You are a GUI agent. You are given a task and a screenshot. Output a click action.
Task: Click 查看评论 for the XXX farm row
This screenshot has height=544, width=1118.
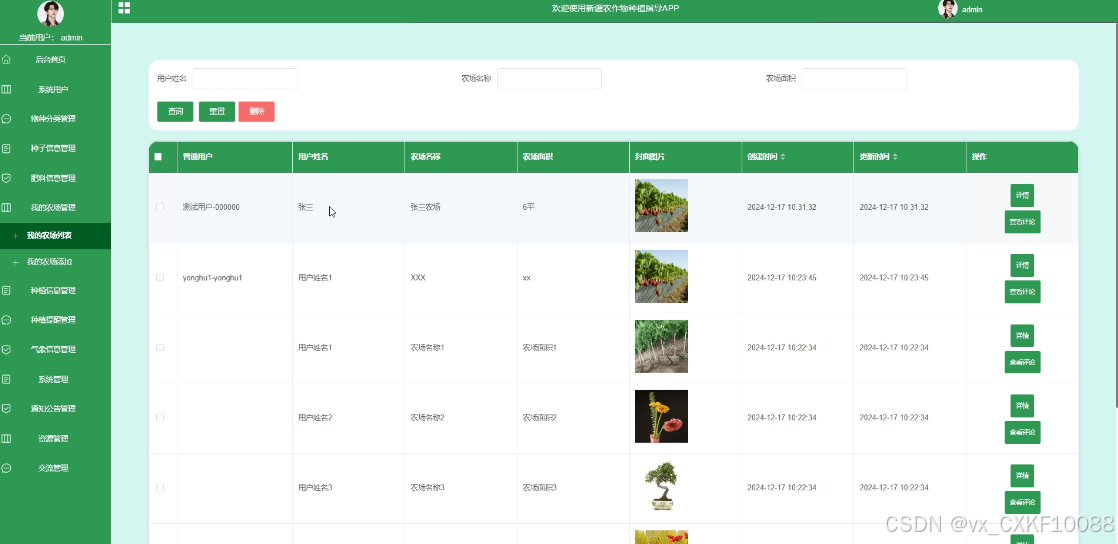tap(1022, 292)
